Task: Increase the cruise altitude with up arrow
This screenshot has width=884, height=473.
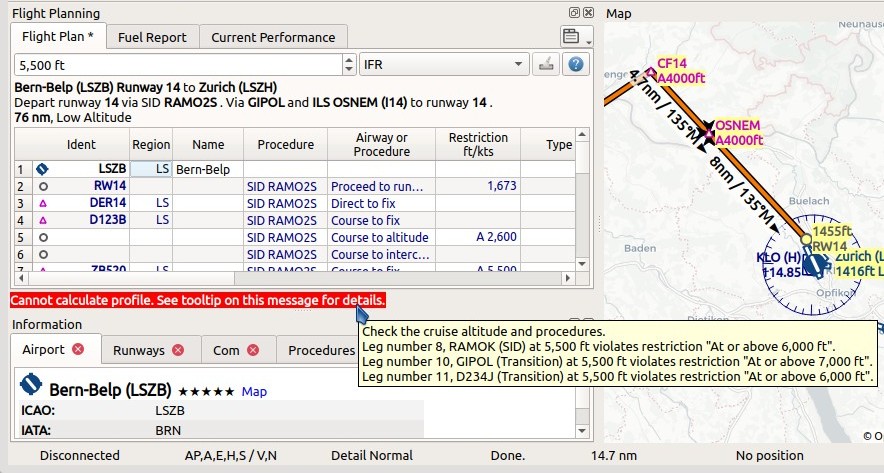Action: coord(349,59)
